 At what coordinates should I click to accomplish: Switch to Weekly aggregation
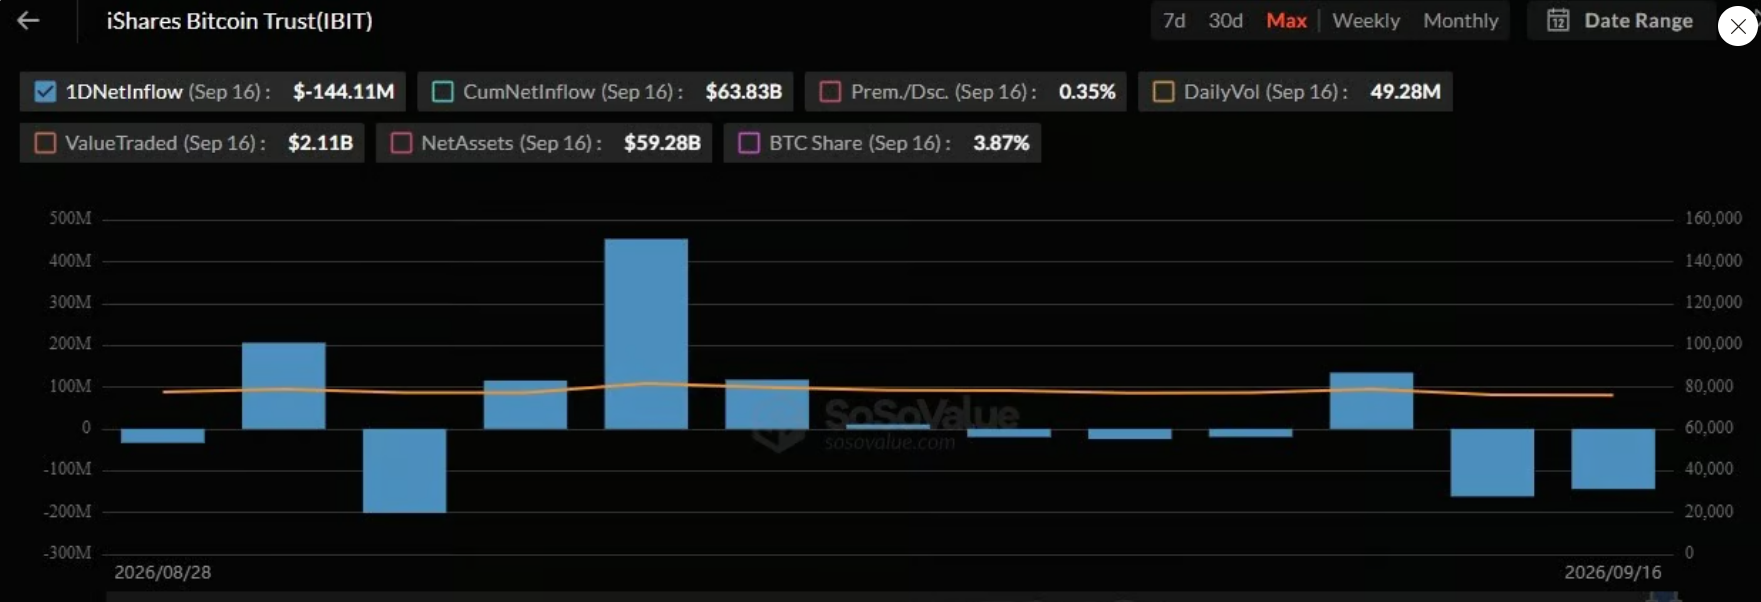[1366, 20]
